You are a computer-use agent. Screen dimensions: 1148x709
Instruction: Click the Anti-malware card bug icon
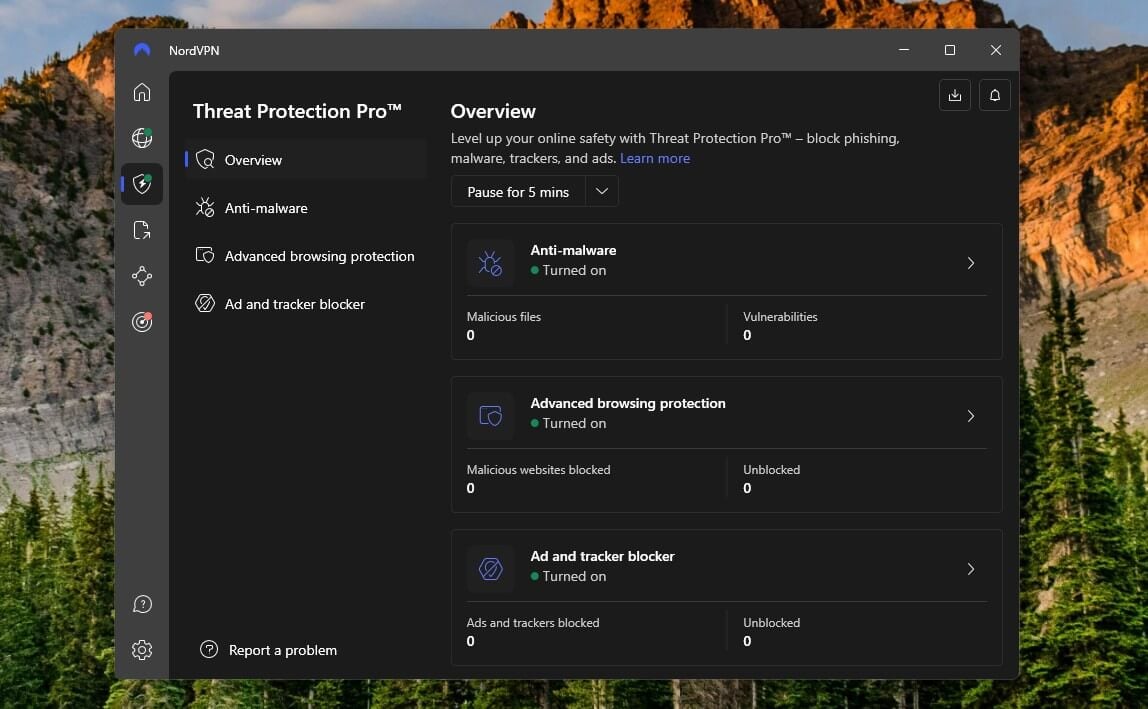490,262
